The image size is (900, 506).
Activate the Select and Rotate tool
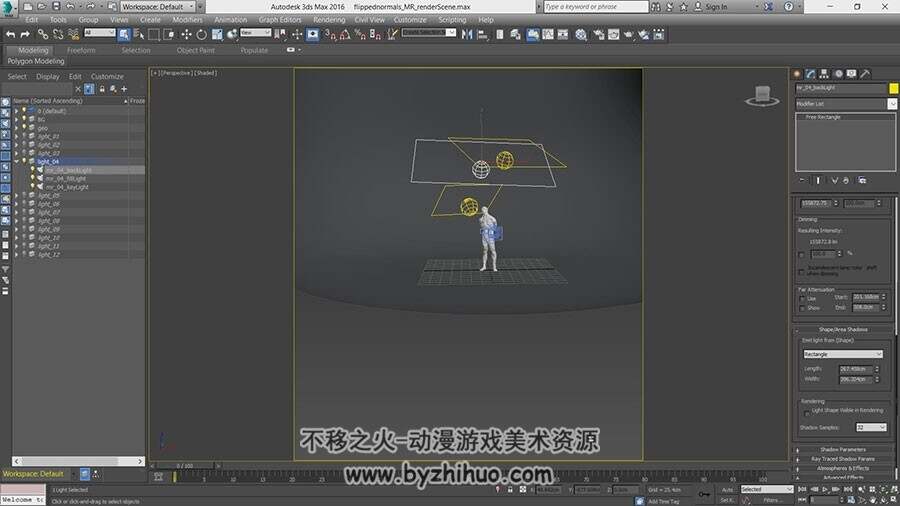click(201, 35)
